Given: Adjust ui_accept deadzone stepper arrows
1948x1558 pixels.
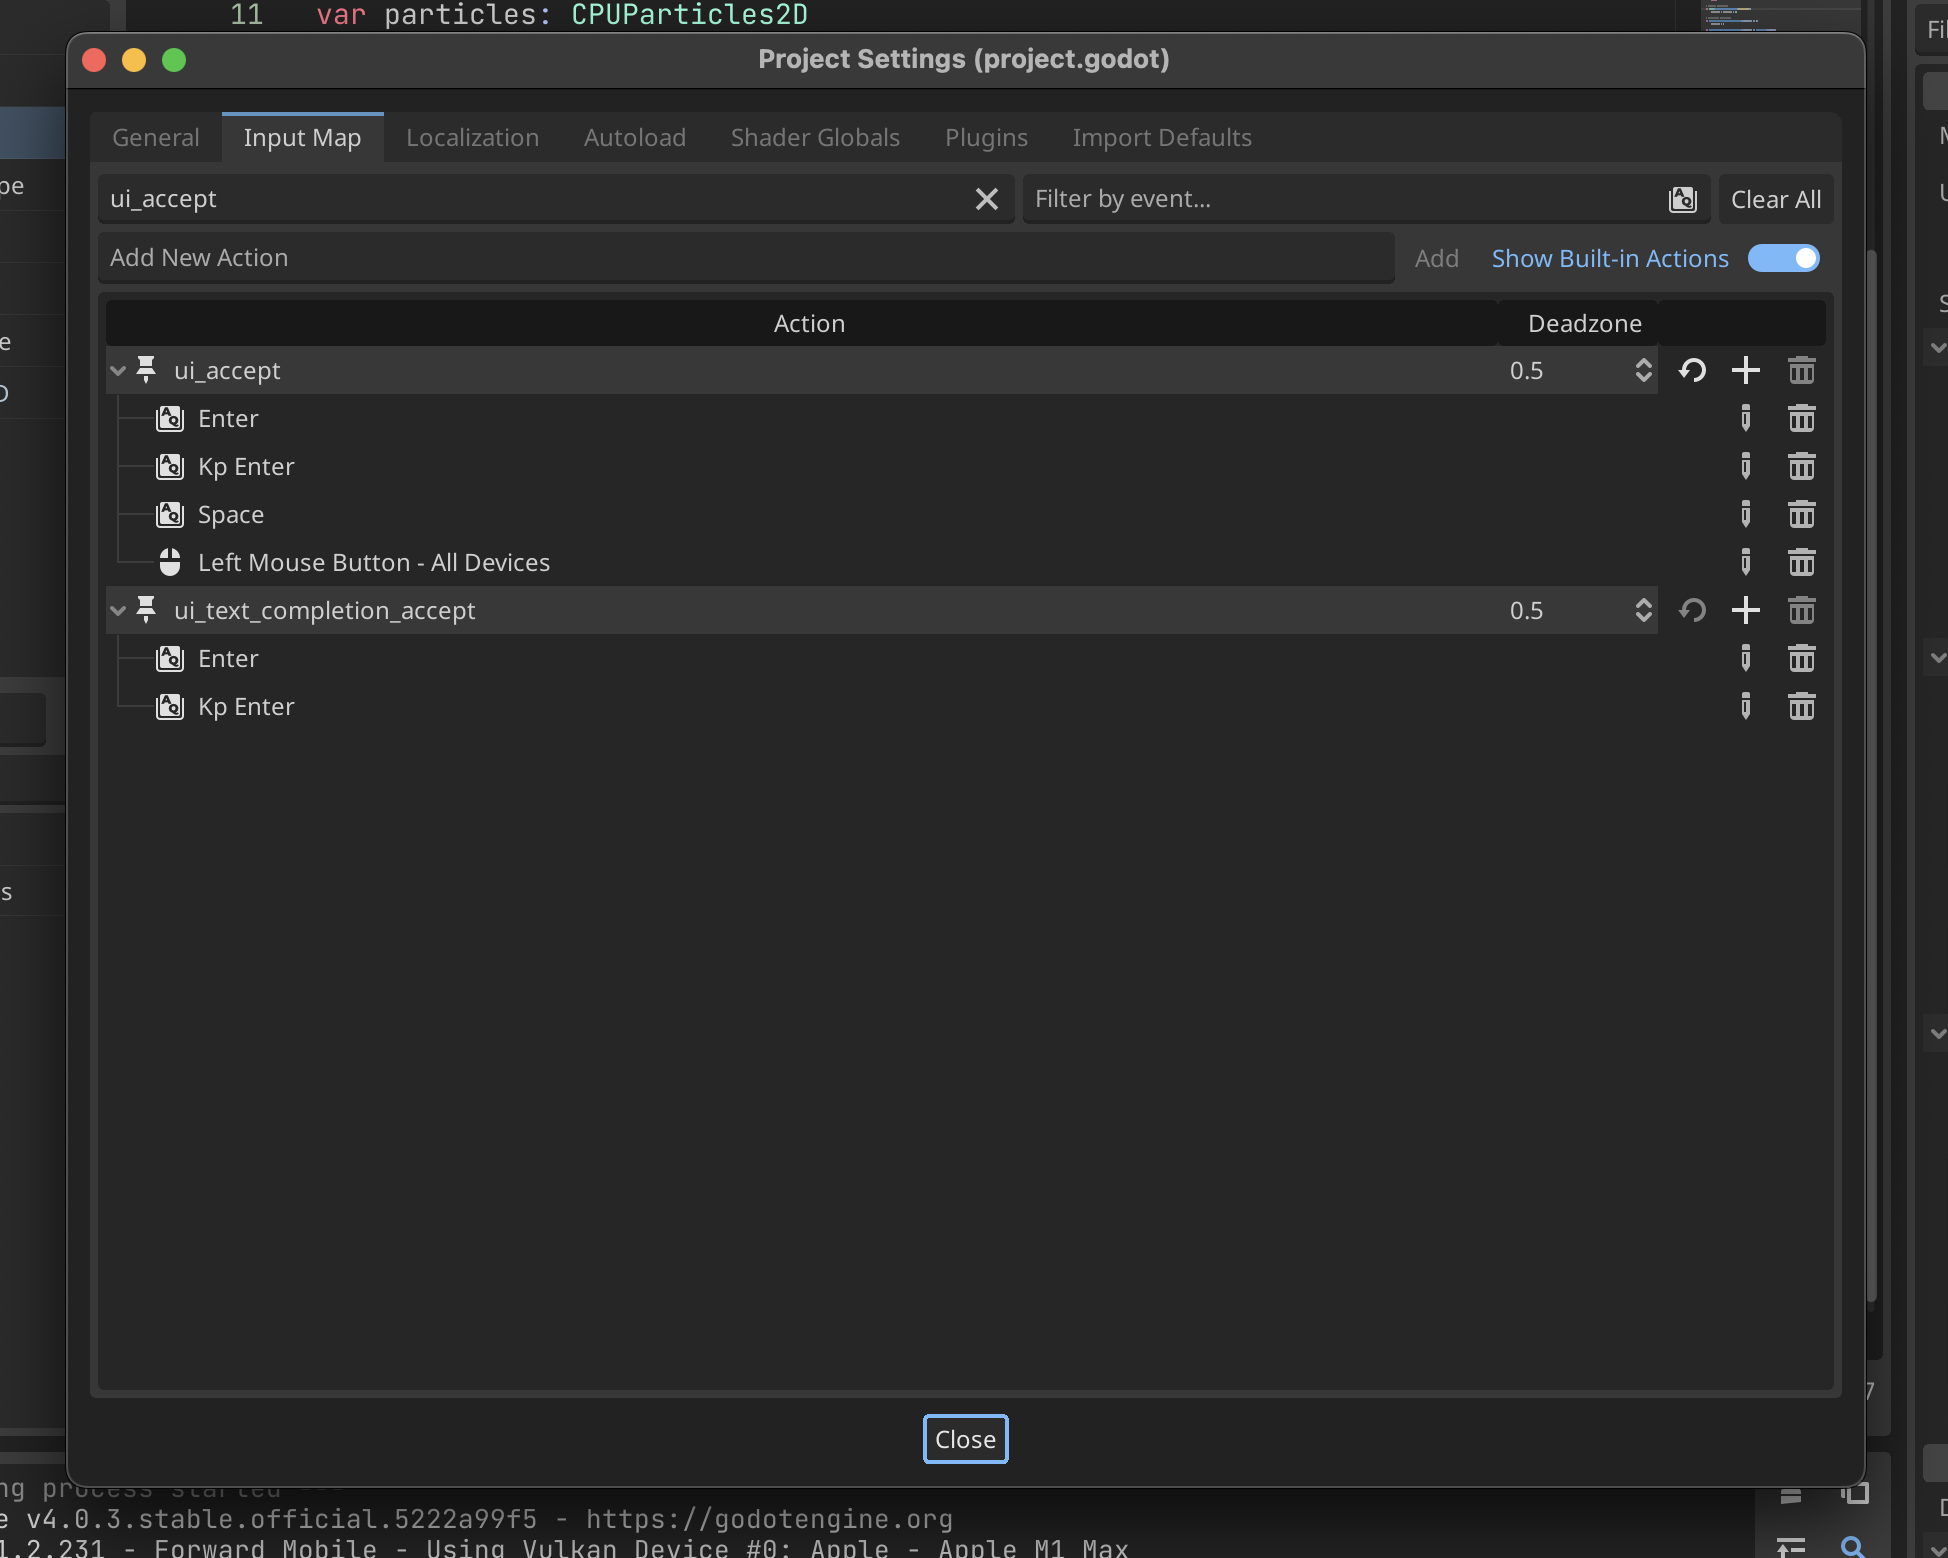Looking at the screenshot, I should click(1643, 371).
